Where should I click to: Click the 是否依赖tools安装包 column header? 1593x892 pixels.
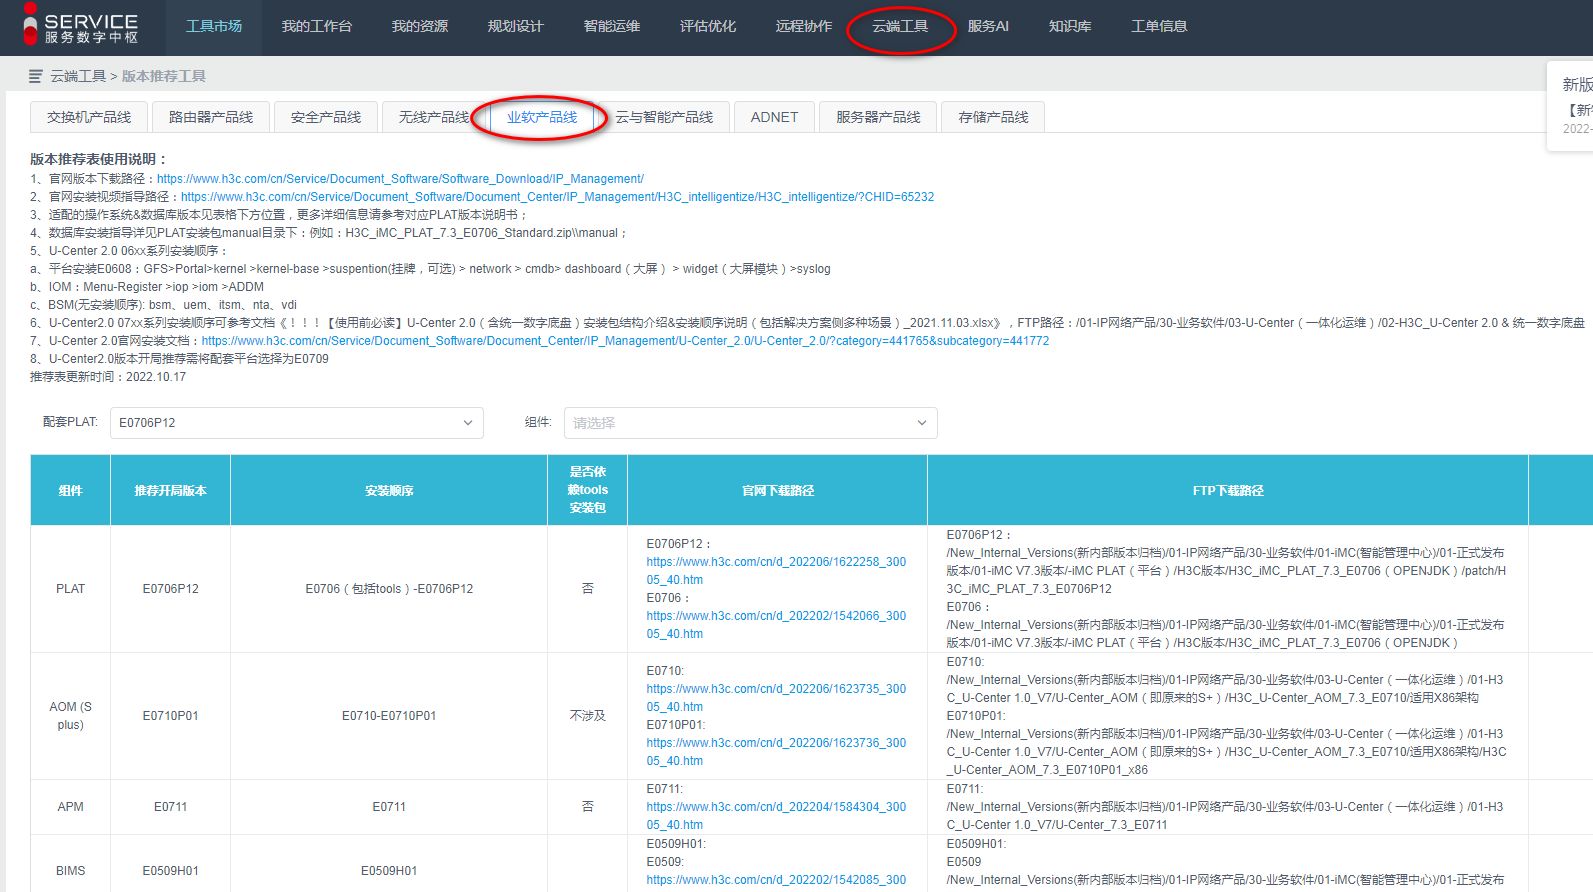click(x=588, y=490)
